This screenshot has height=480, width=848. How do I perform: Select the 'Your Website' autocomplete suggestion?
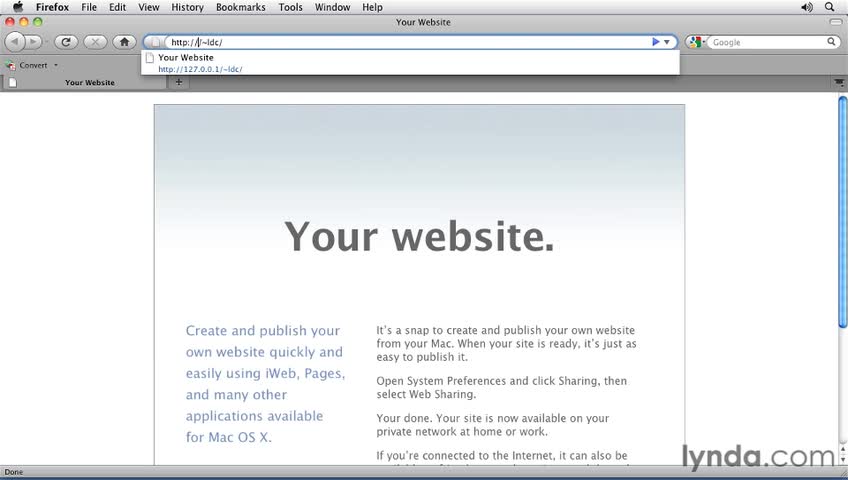(x=410, y=63)
